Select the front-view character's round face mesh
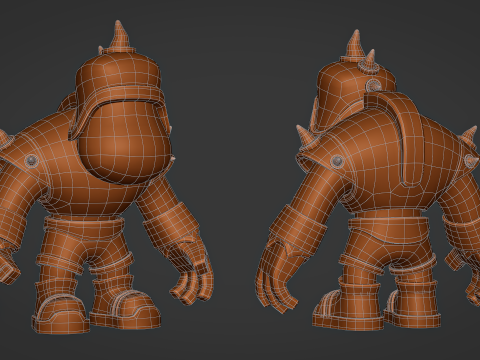The width and height of the screenshot is (480, 360). [x=125, y=143]
